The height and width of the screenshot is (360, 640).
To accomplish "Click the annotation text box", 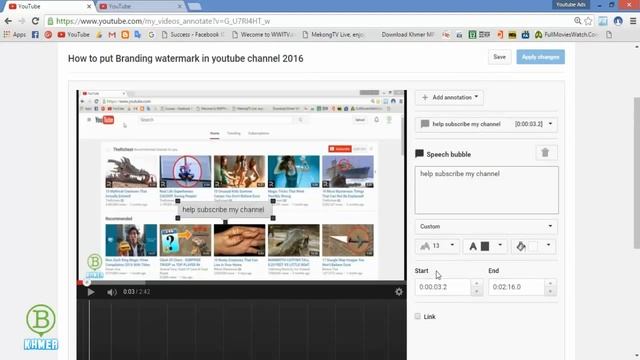I will [x=487, y=190].
